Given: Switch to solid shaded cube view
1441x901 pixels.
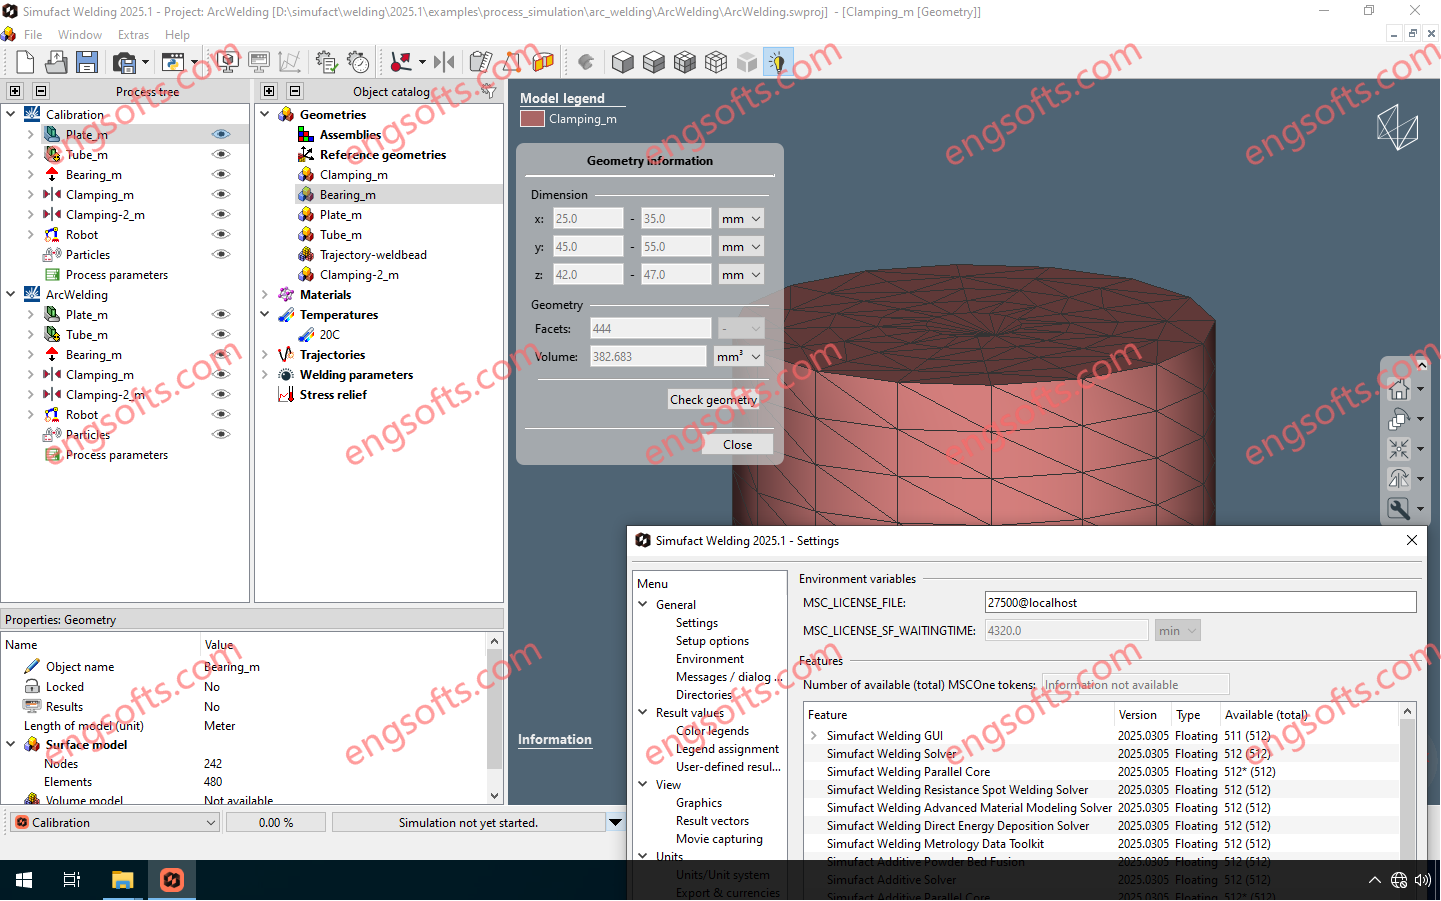Looking at the screenshot, I should [623, 62].
